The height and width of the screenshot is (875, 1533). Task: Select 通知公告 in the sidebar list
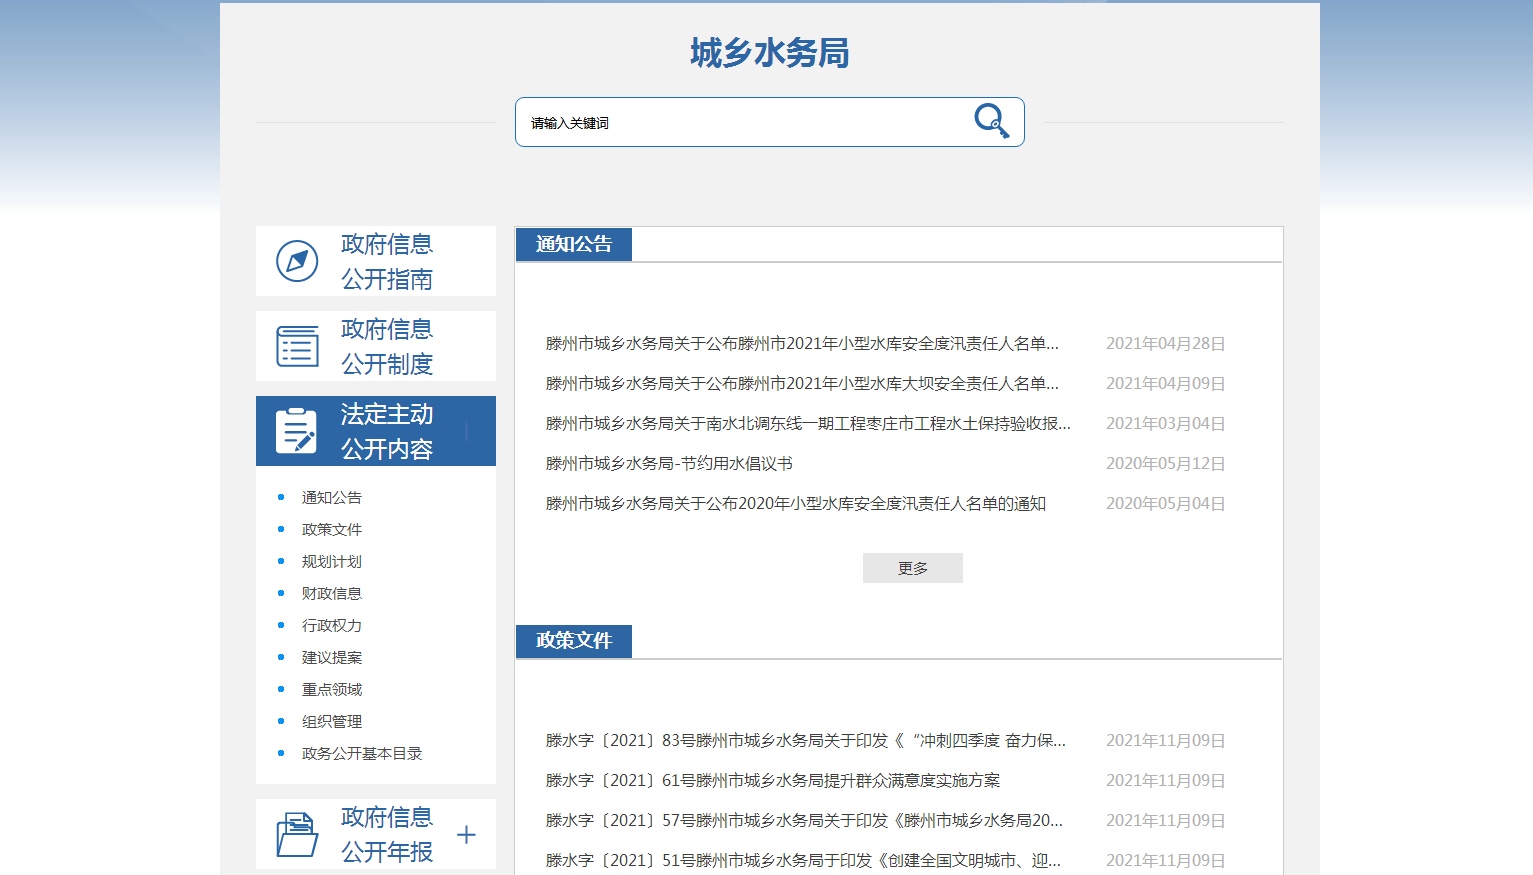332,497
